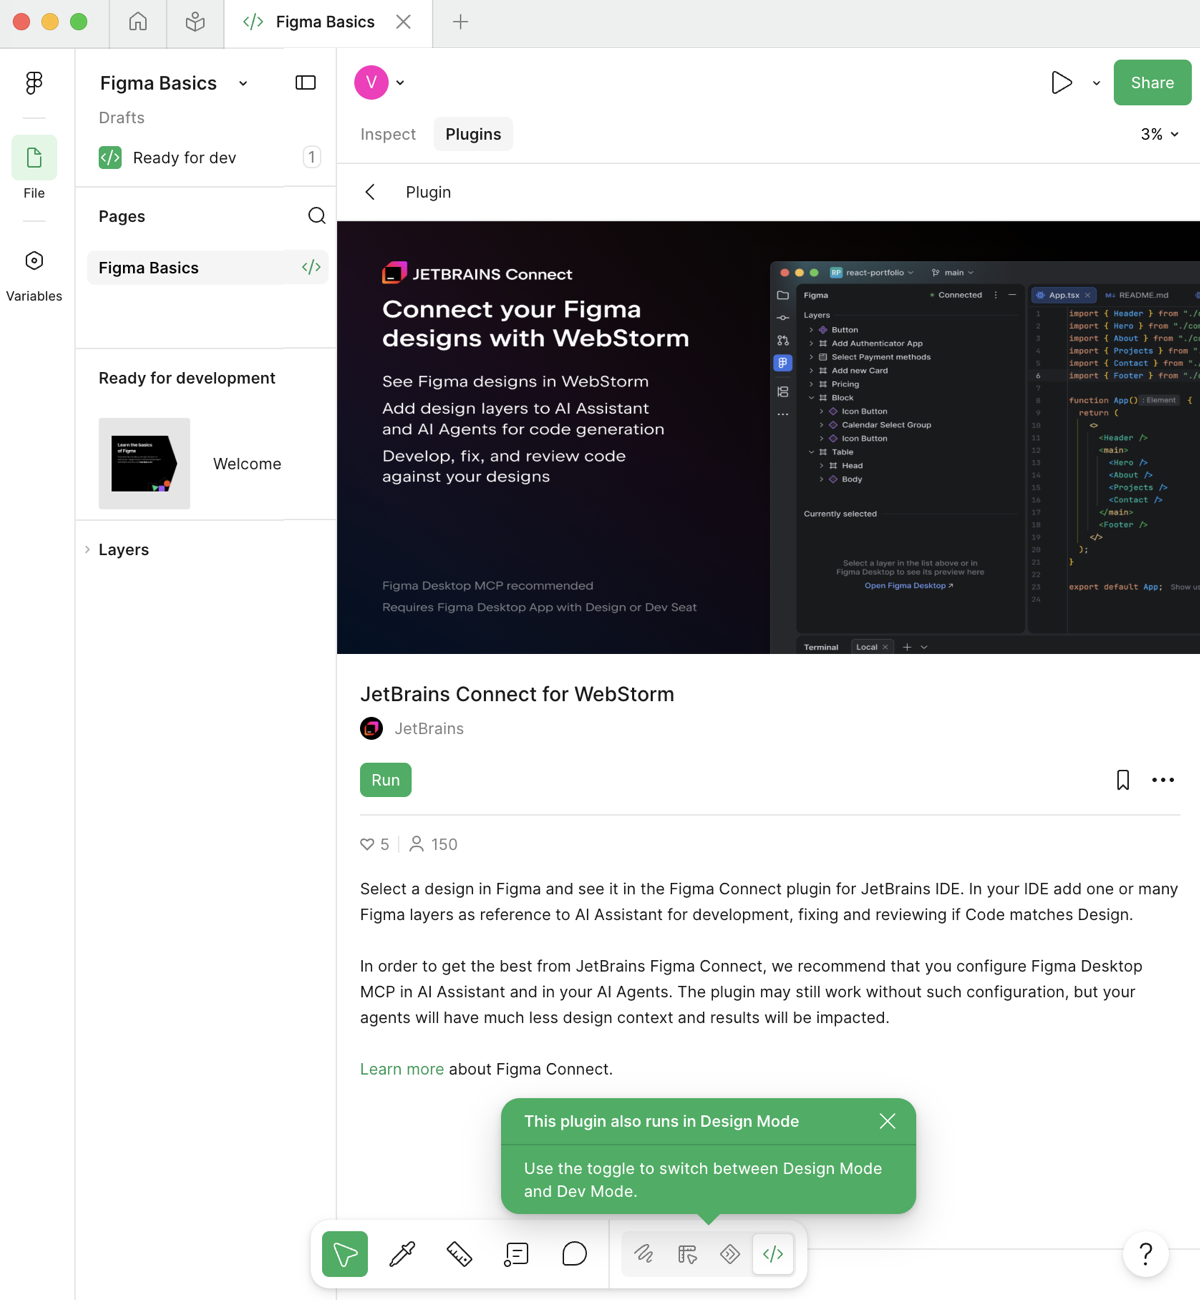Go back with the Plugin arrow
1200x1300 pixels.
[370, 192]
